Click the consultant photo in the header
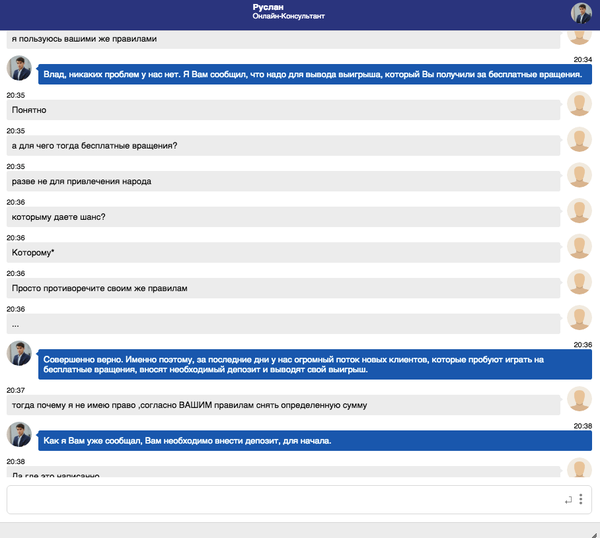The height and width of the screenshot is (538, 600). 581,13
